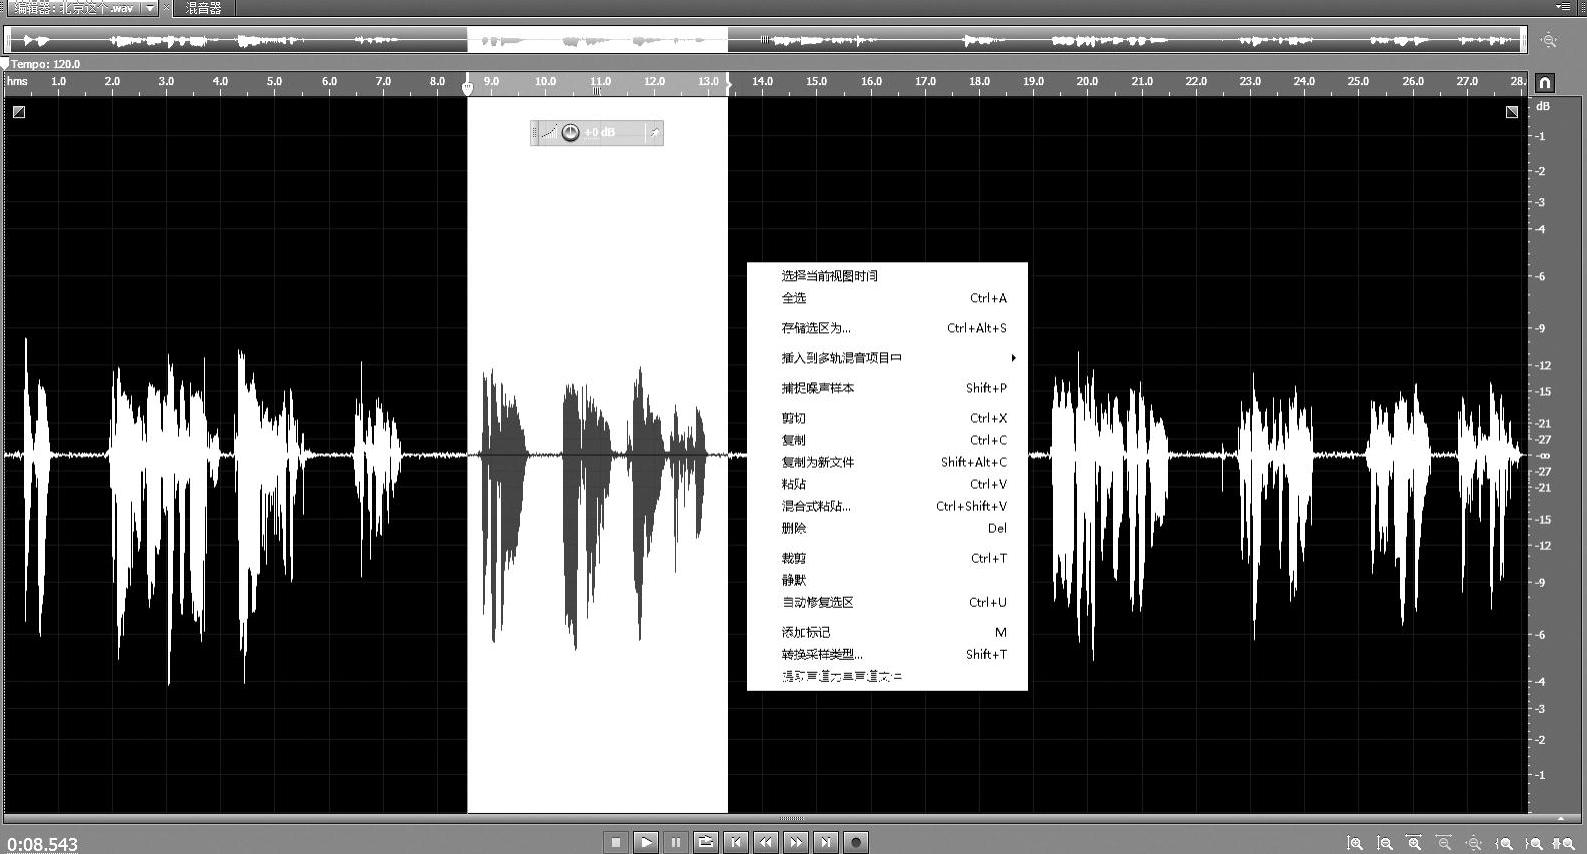This screenshot has height=854, width=1587.
Task: Choose 存储选区为... from context menu
Action: pyautogui.click(x=887, y=328)
